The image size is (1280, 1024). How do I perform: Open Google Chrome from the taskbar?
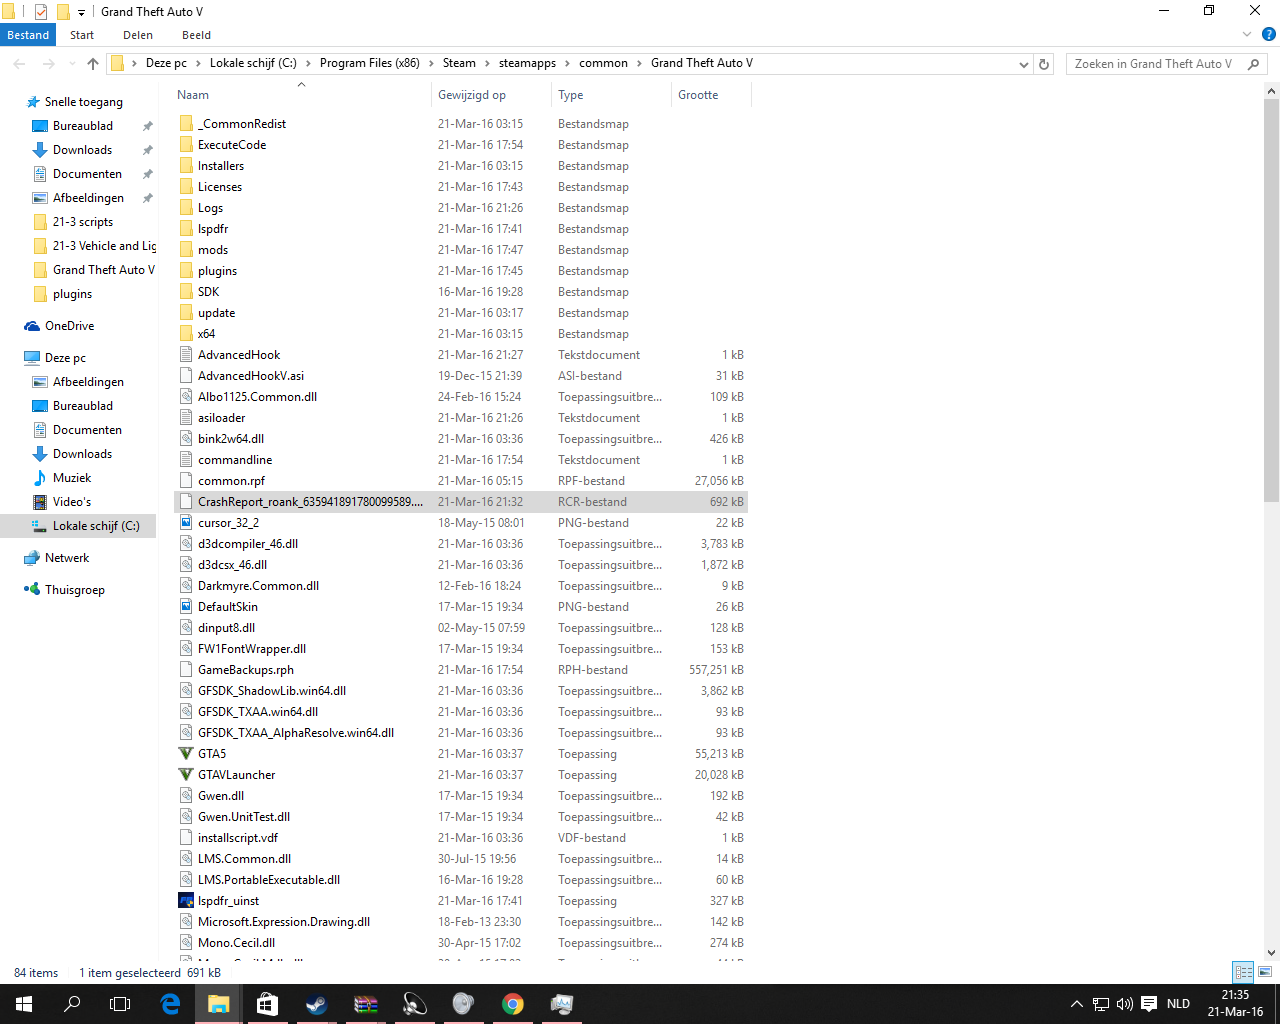[x=513, y=1004]
